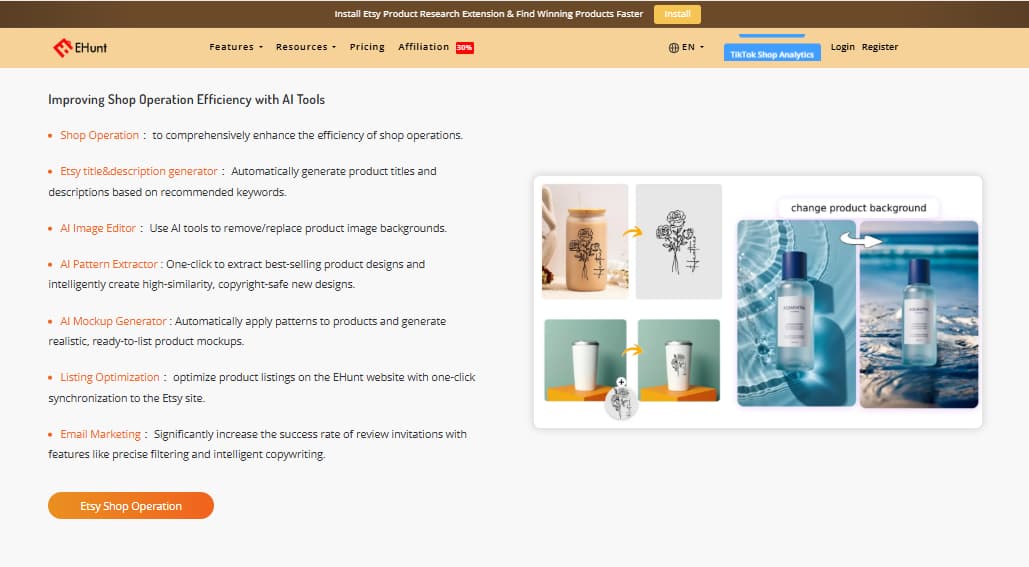Click the Etsy Shop Operation button

tap(131, 505)
